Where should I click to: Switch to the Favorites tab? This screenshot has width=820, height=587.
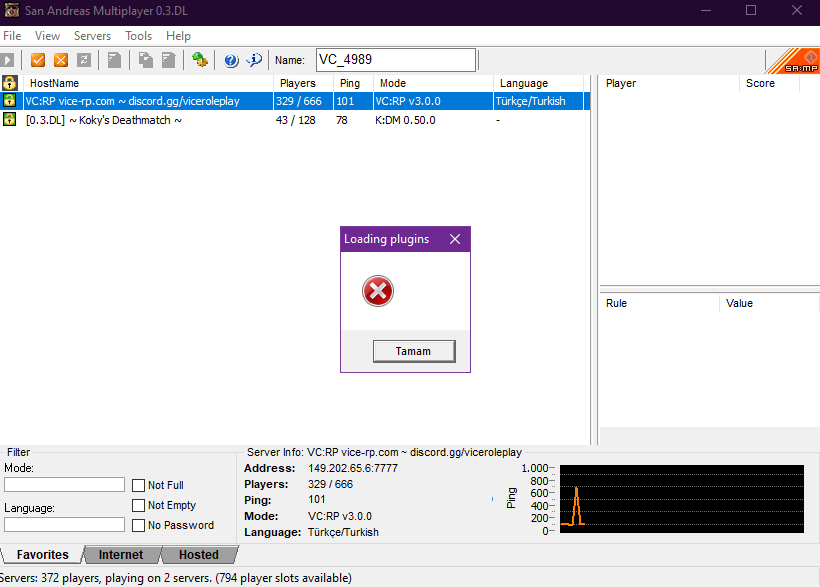(x=42, y=555)
